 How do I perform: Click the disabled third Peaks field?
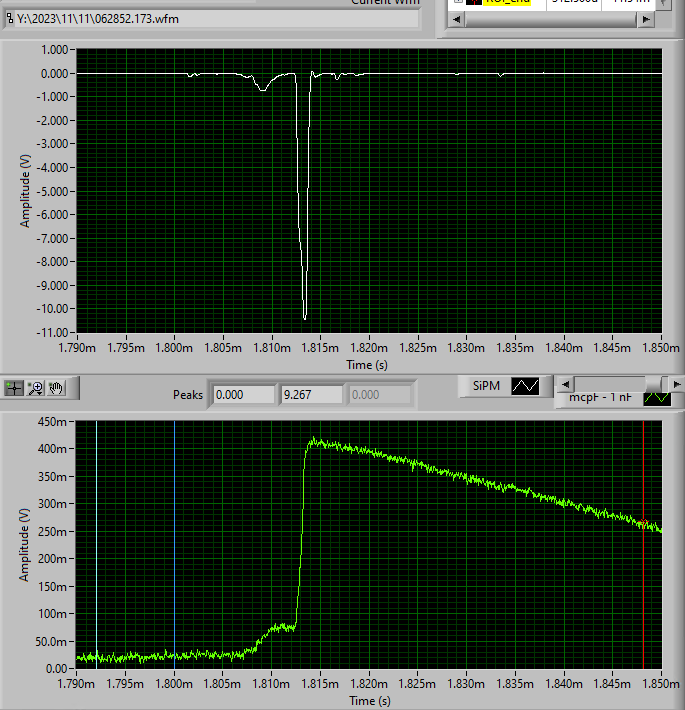[379, 395]
